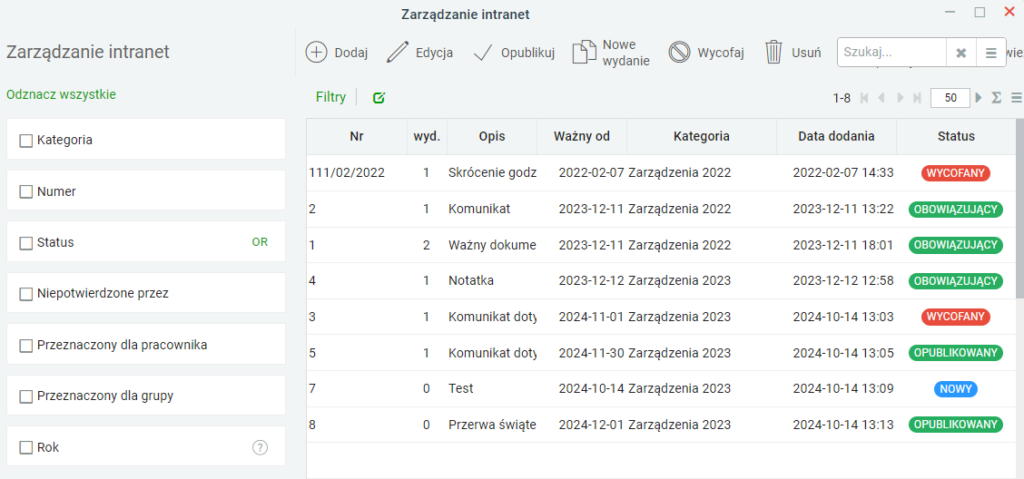Apply page size arrow next to 50
This screenshot has width=1024, height=479.
pyautogui.click(x=978, y=98)
